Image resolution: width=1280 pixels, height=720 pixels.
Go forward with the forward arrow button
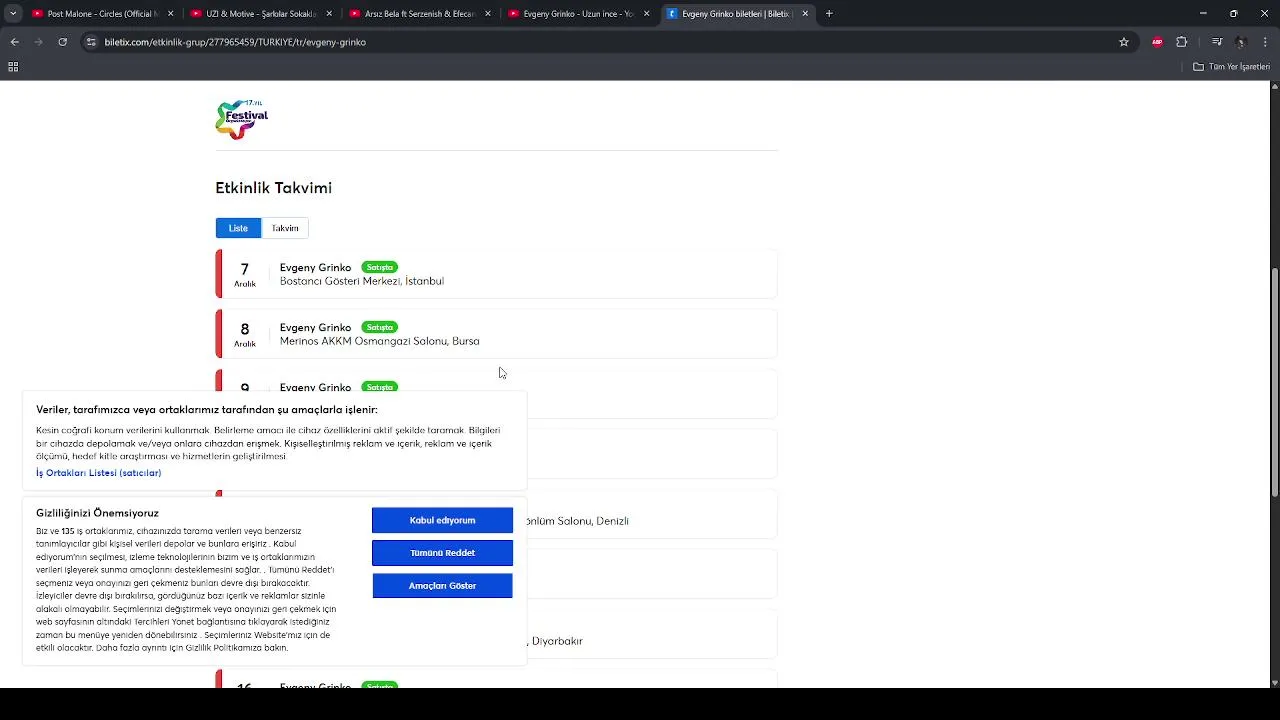[x=38, y=42]
